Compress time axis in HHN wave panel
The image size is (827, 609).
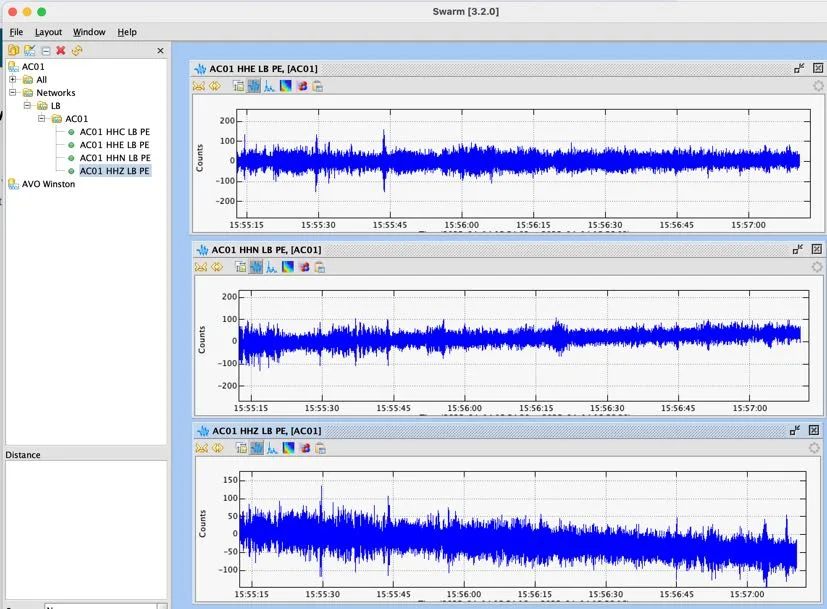(x=201, y=267)
